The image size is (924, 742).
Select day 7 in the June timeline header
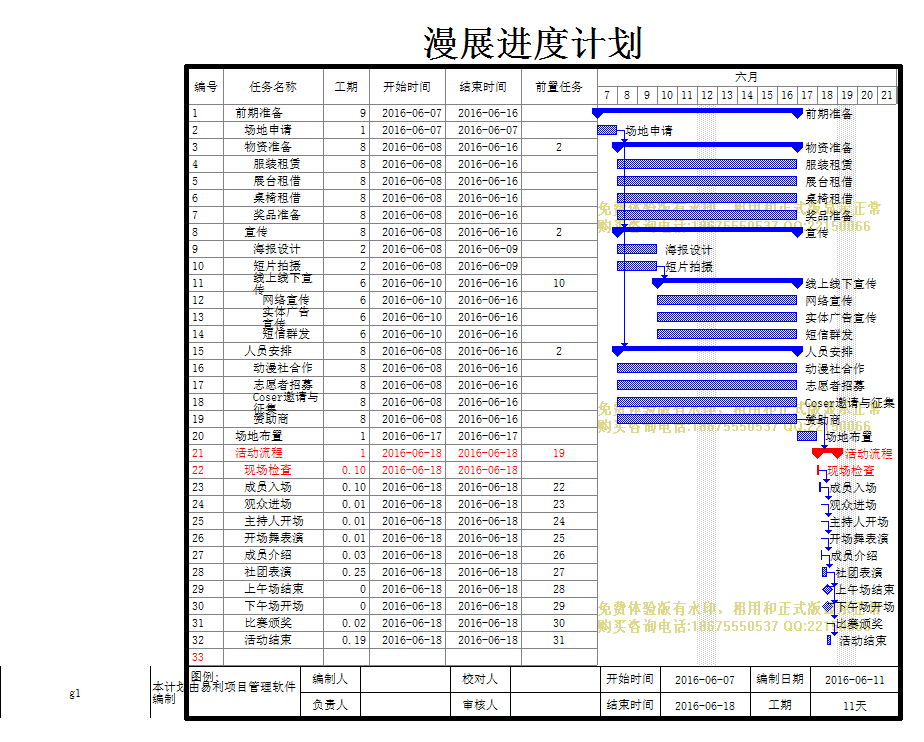point(607,95)
